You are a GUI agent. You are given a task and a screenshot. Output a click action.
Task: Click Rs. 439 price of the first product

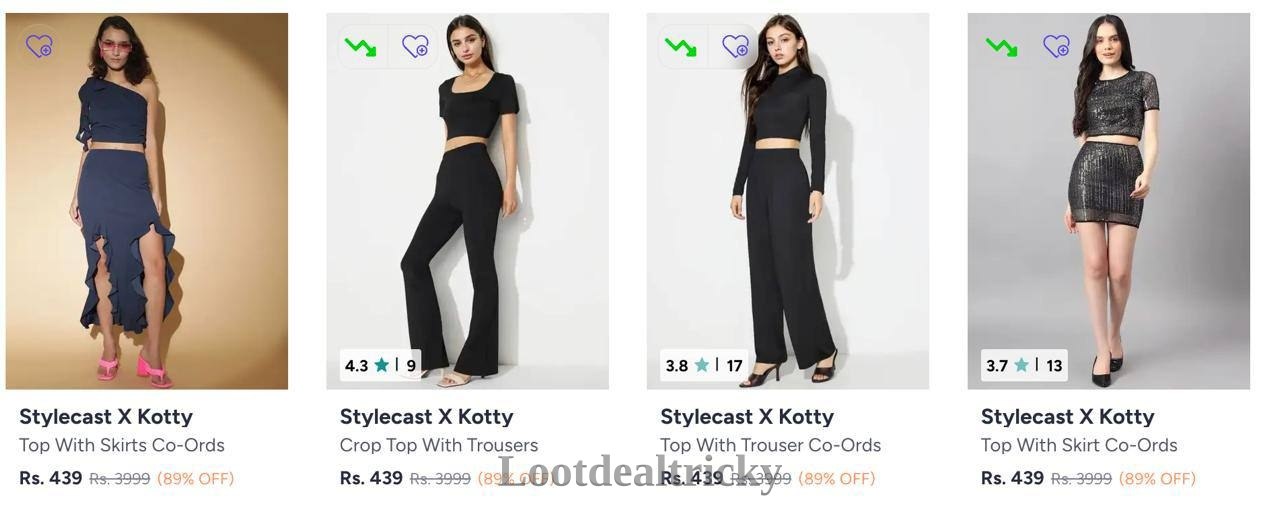coord(51,478)
